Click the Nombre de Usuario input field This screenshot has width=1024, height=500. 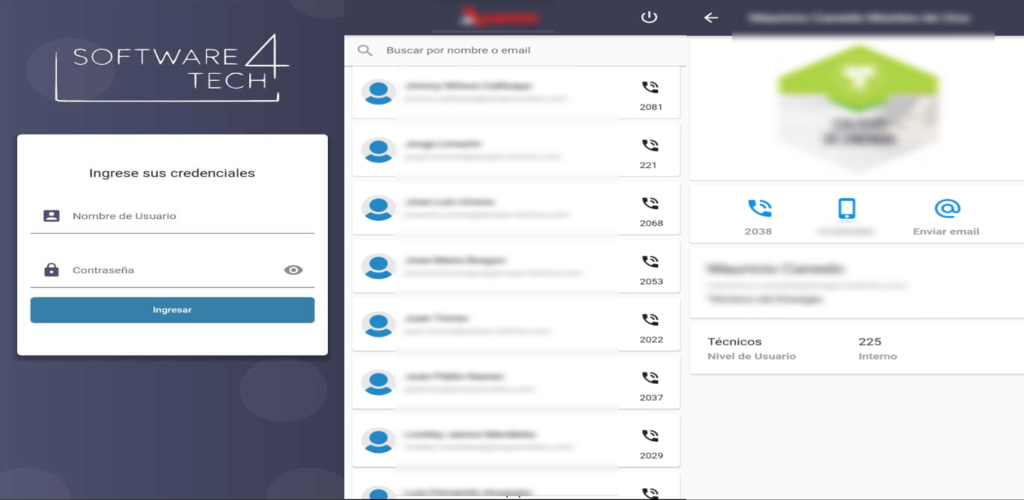coord(172,216)
